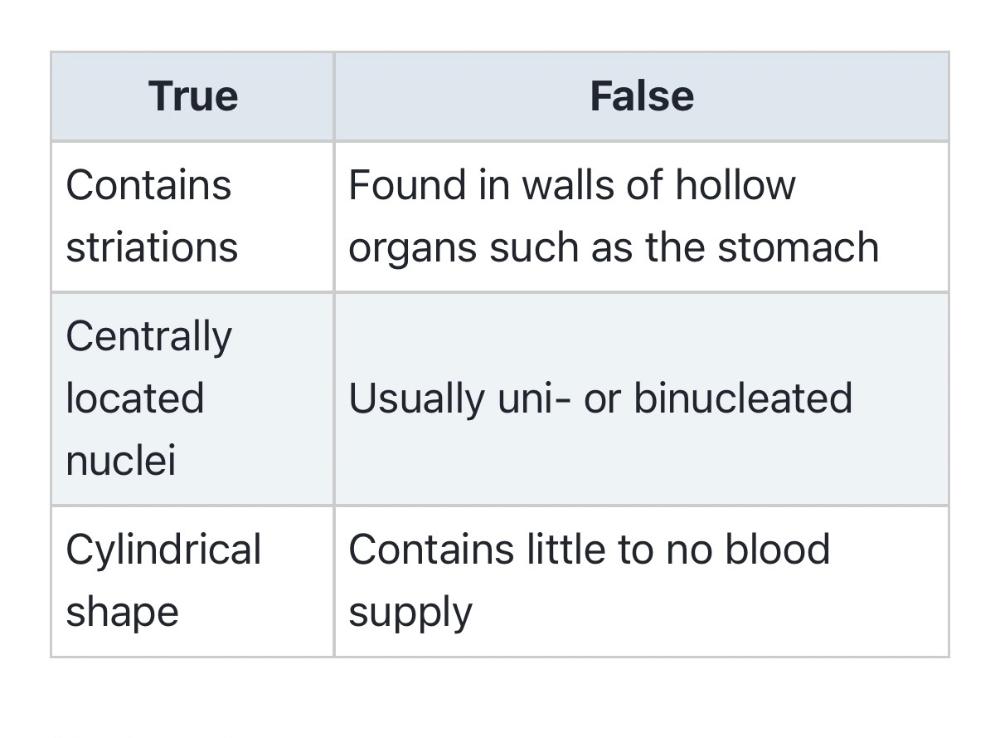The width and height of the screenshot is (1000, 738).
Task: Click the word "Centrally"
Action: [148, 336]
